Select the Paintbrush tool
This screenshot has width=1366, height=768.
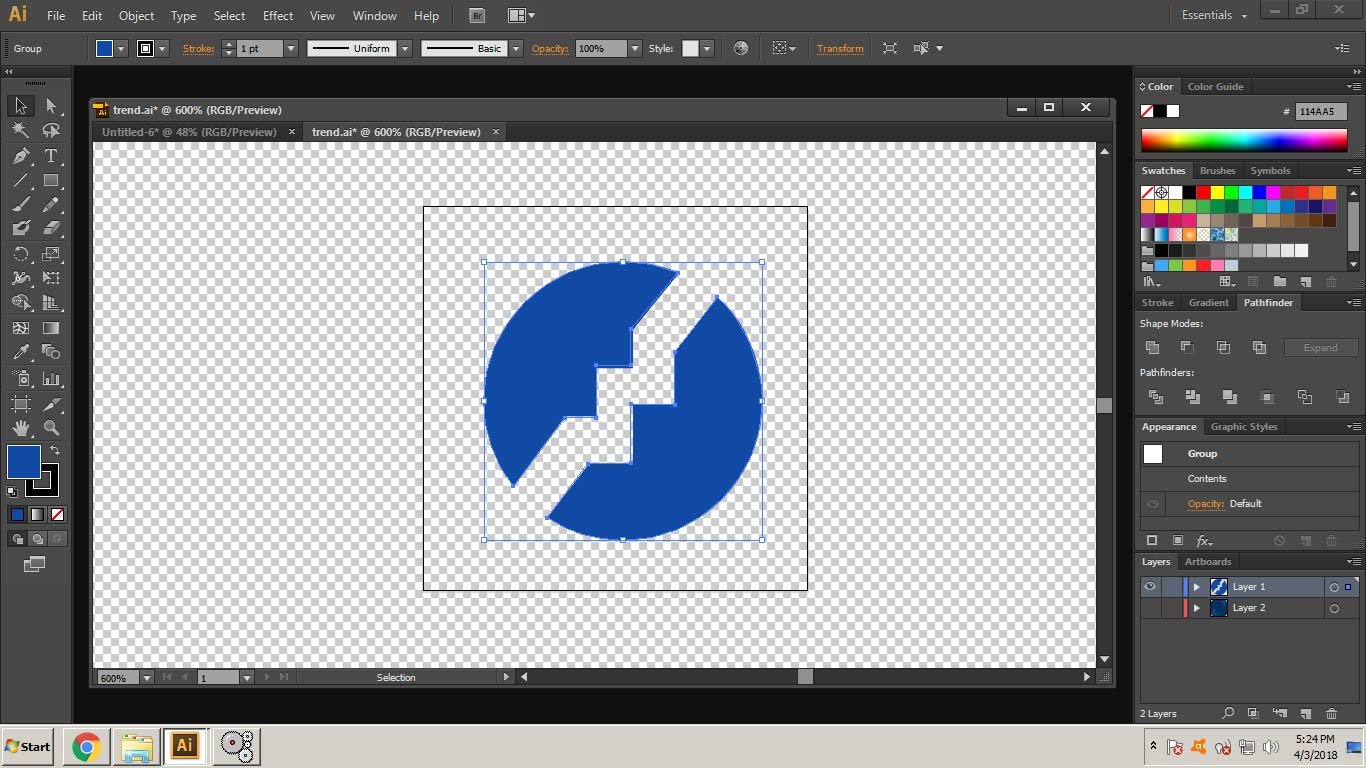point(20,205)
